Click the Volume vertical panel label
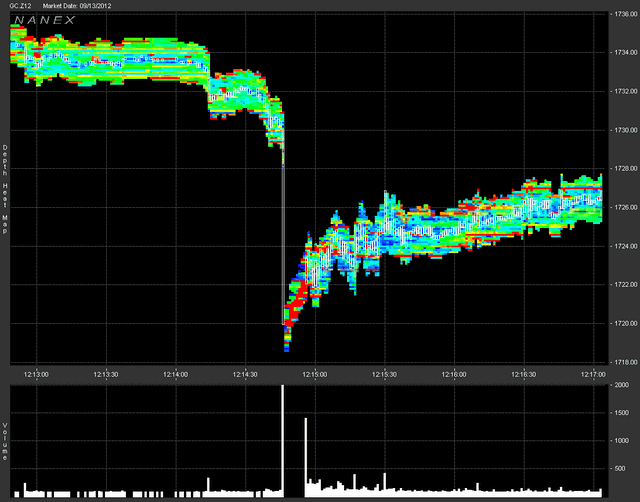The image size is (640, 502). point(5,442)
